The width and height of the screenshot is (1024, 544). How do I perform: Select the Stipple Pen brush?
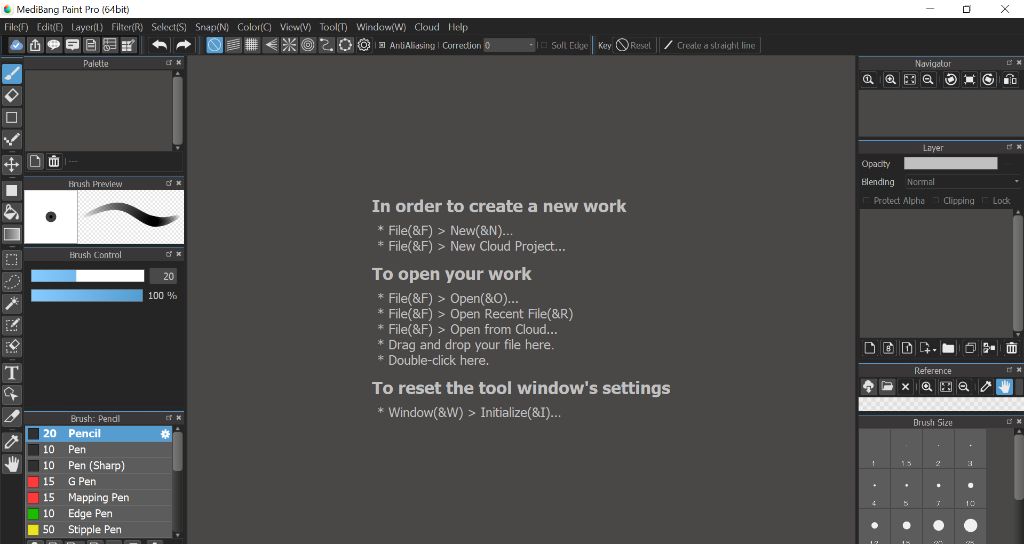pyautogui.click(x=99, y=530)
